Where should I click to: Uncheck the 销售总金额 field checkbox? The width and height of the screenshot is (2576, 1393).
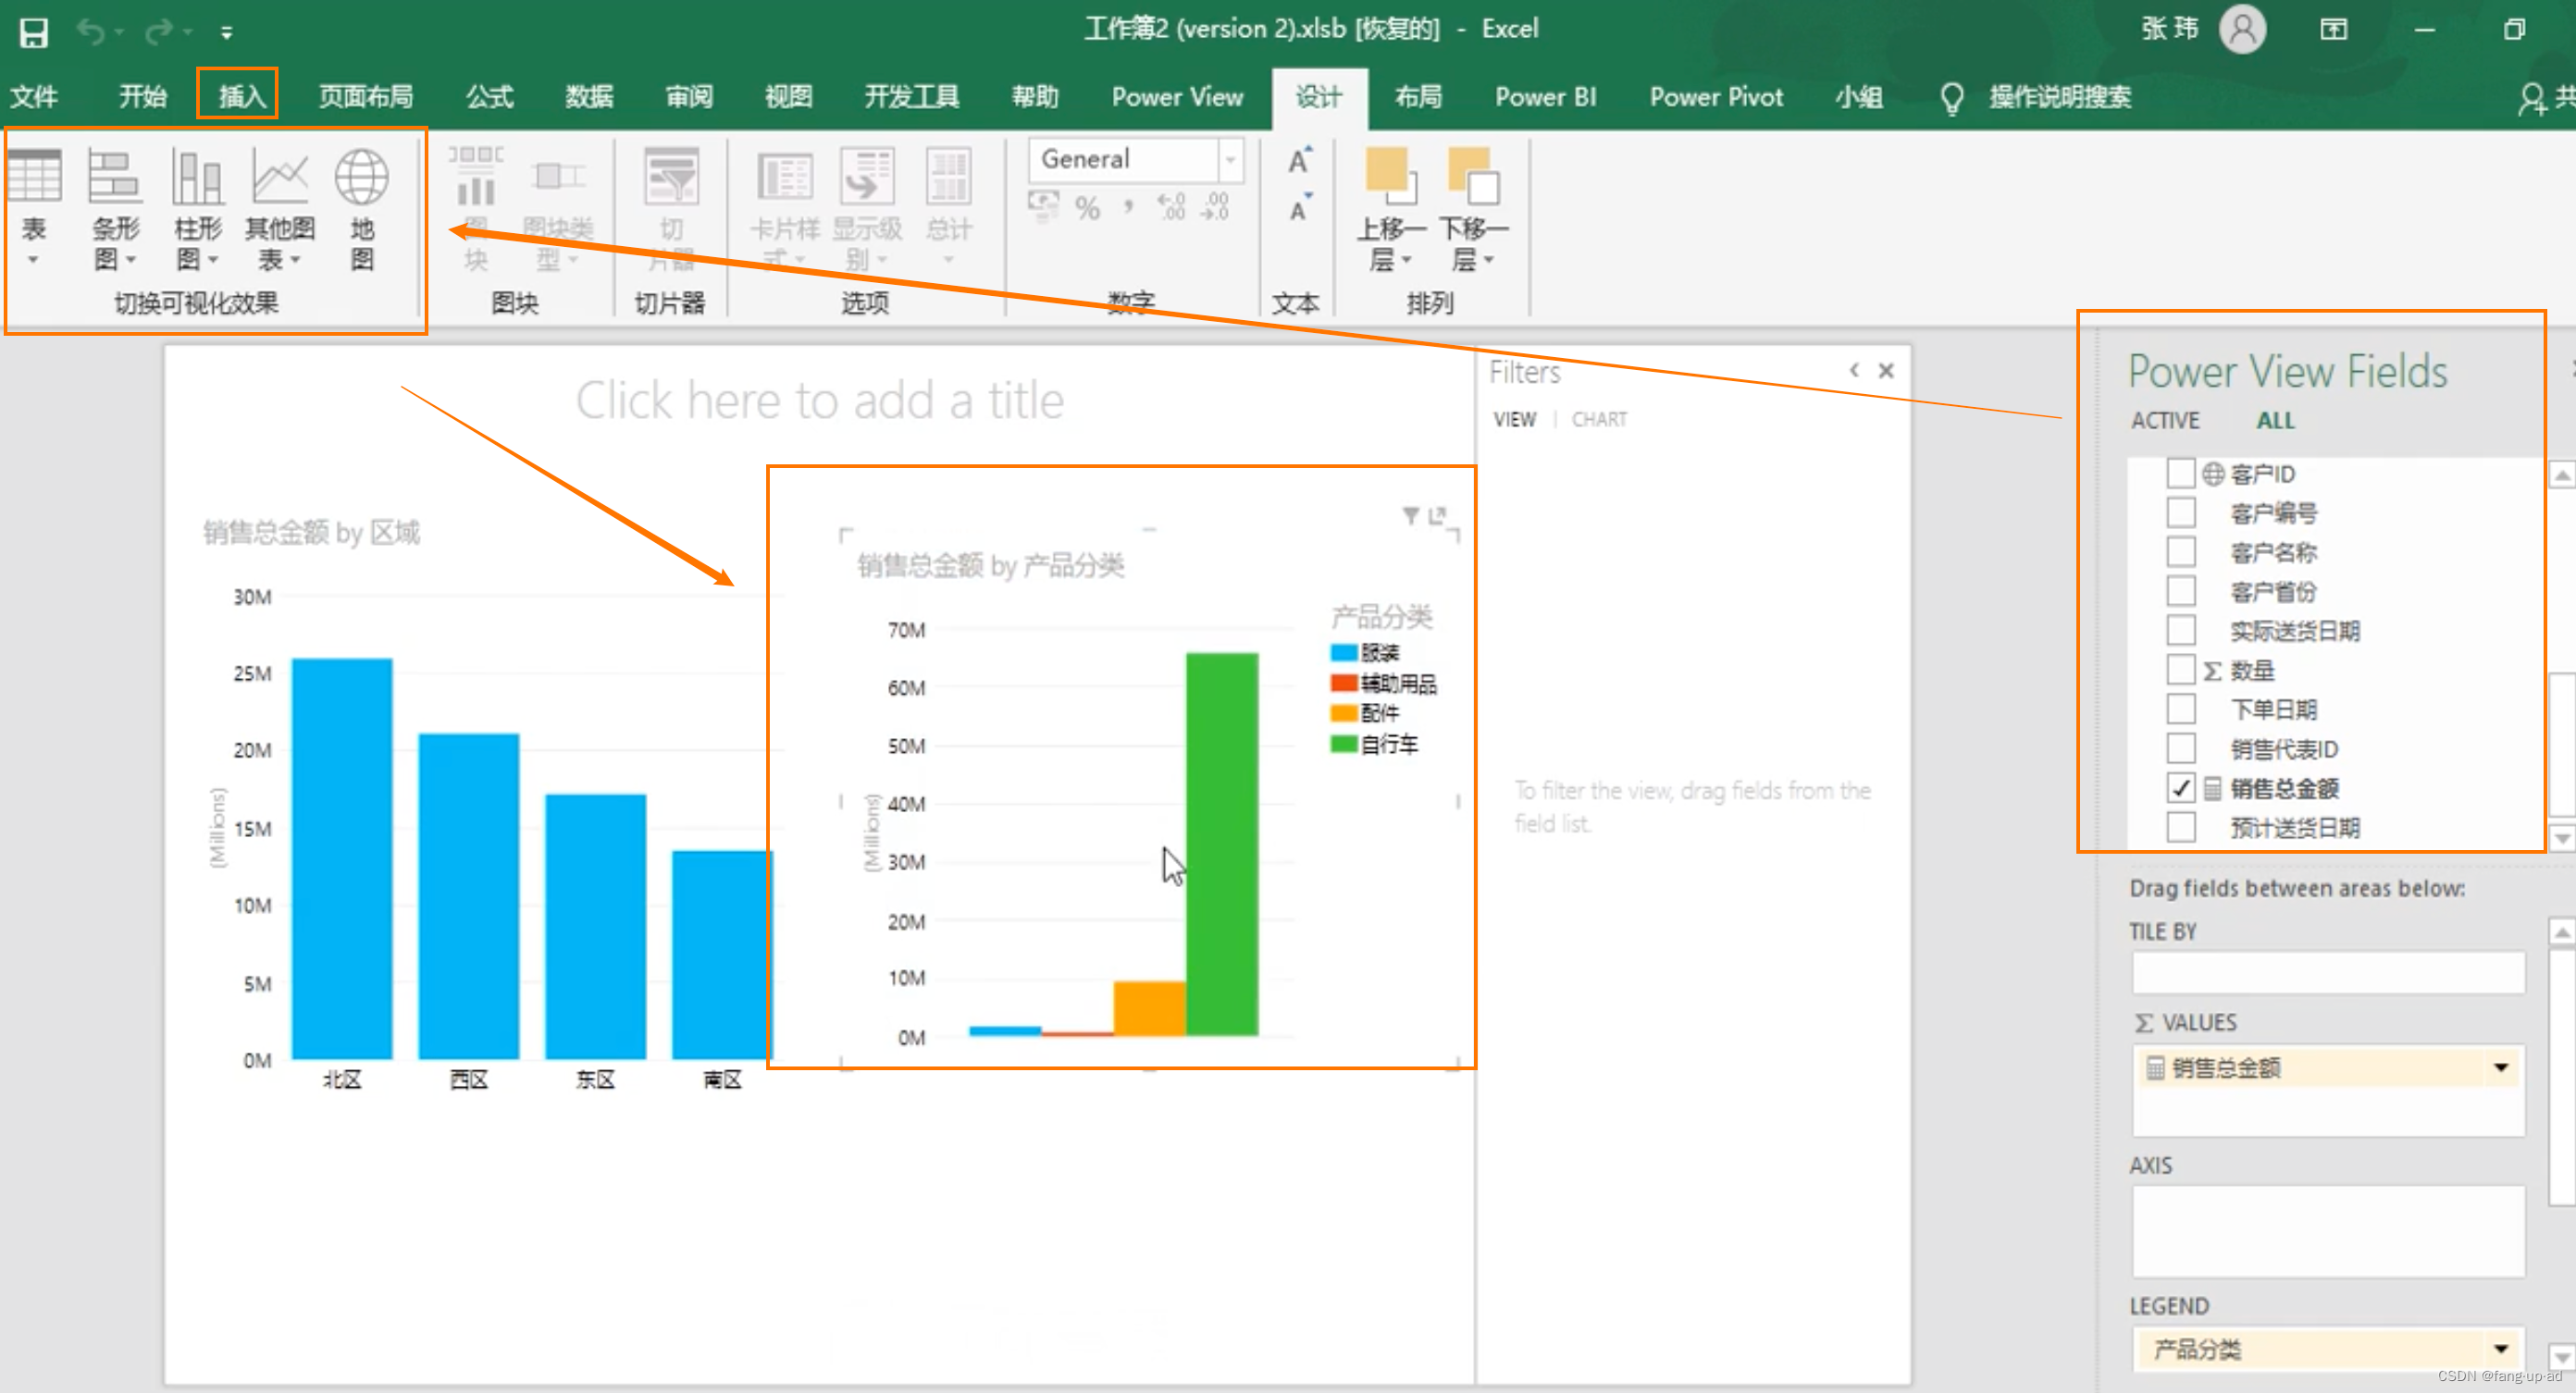click(2180, 788)
